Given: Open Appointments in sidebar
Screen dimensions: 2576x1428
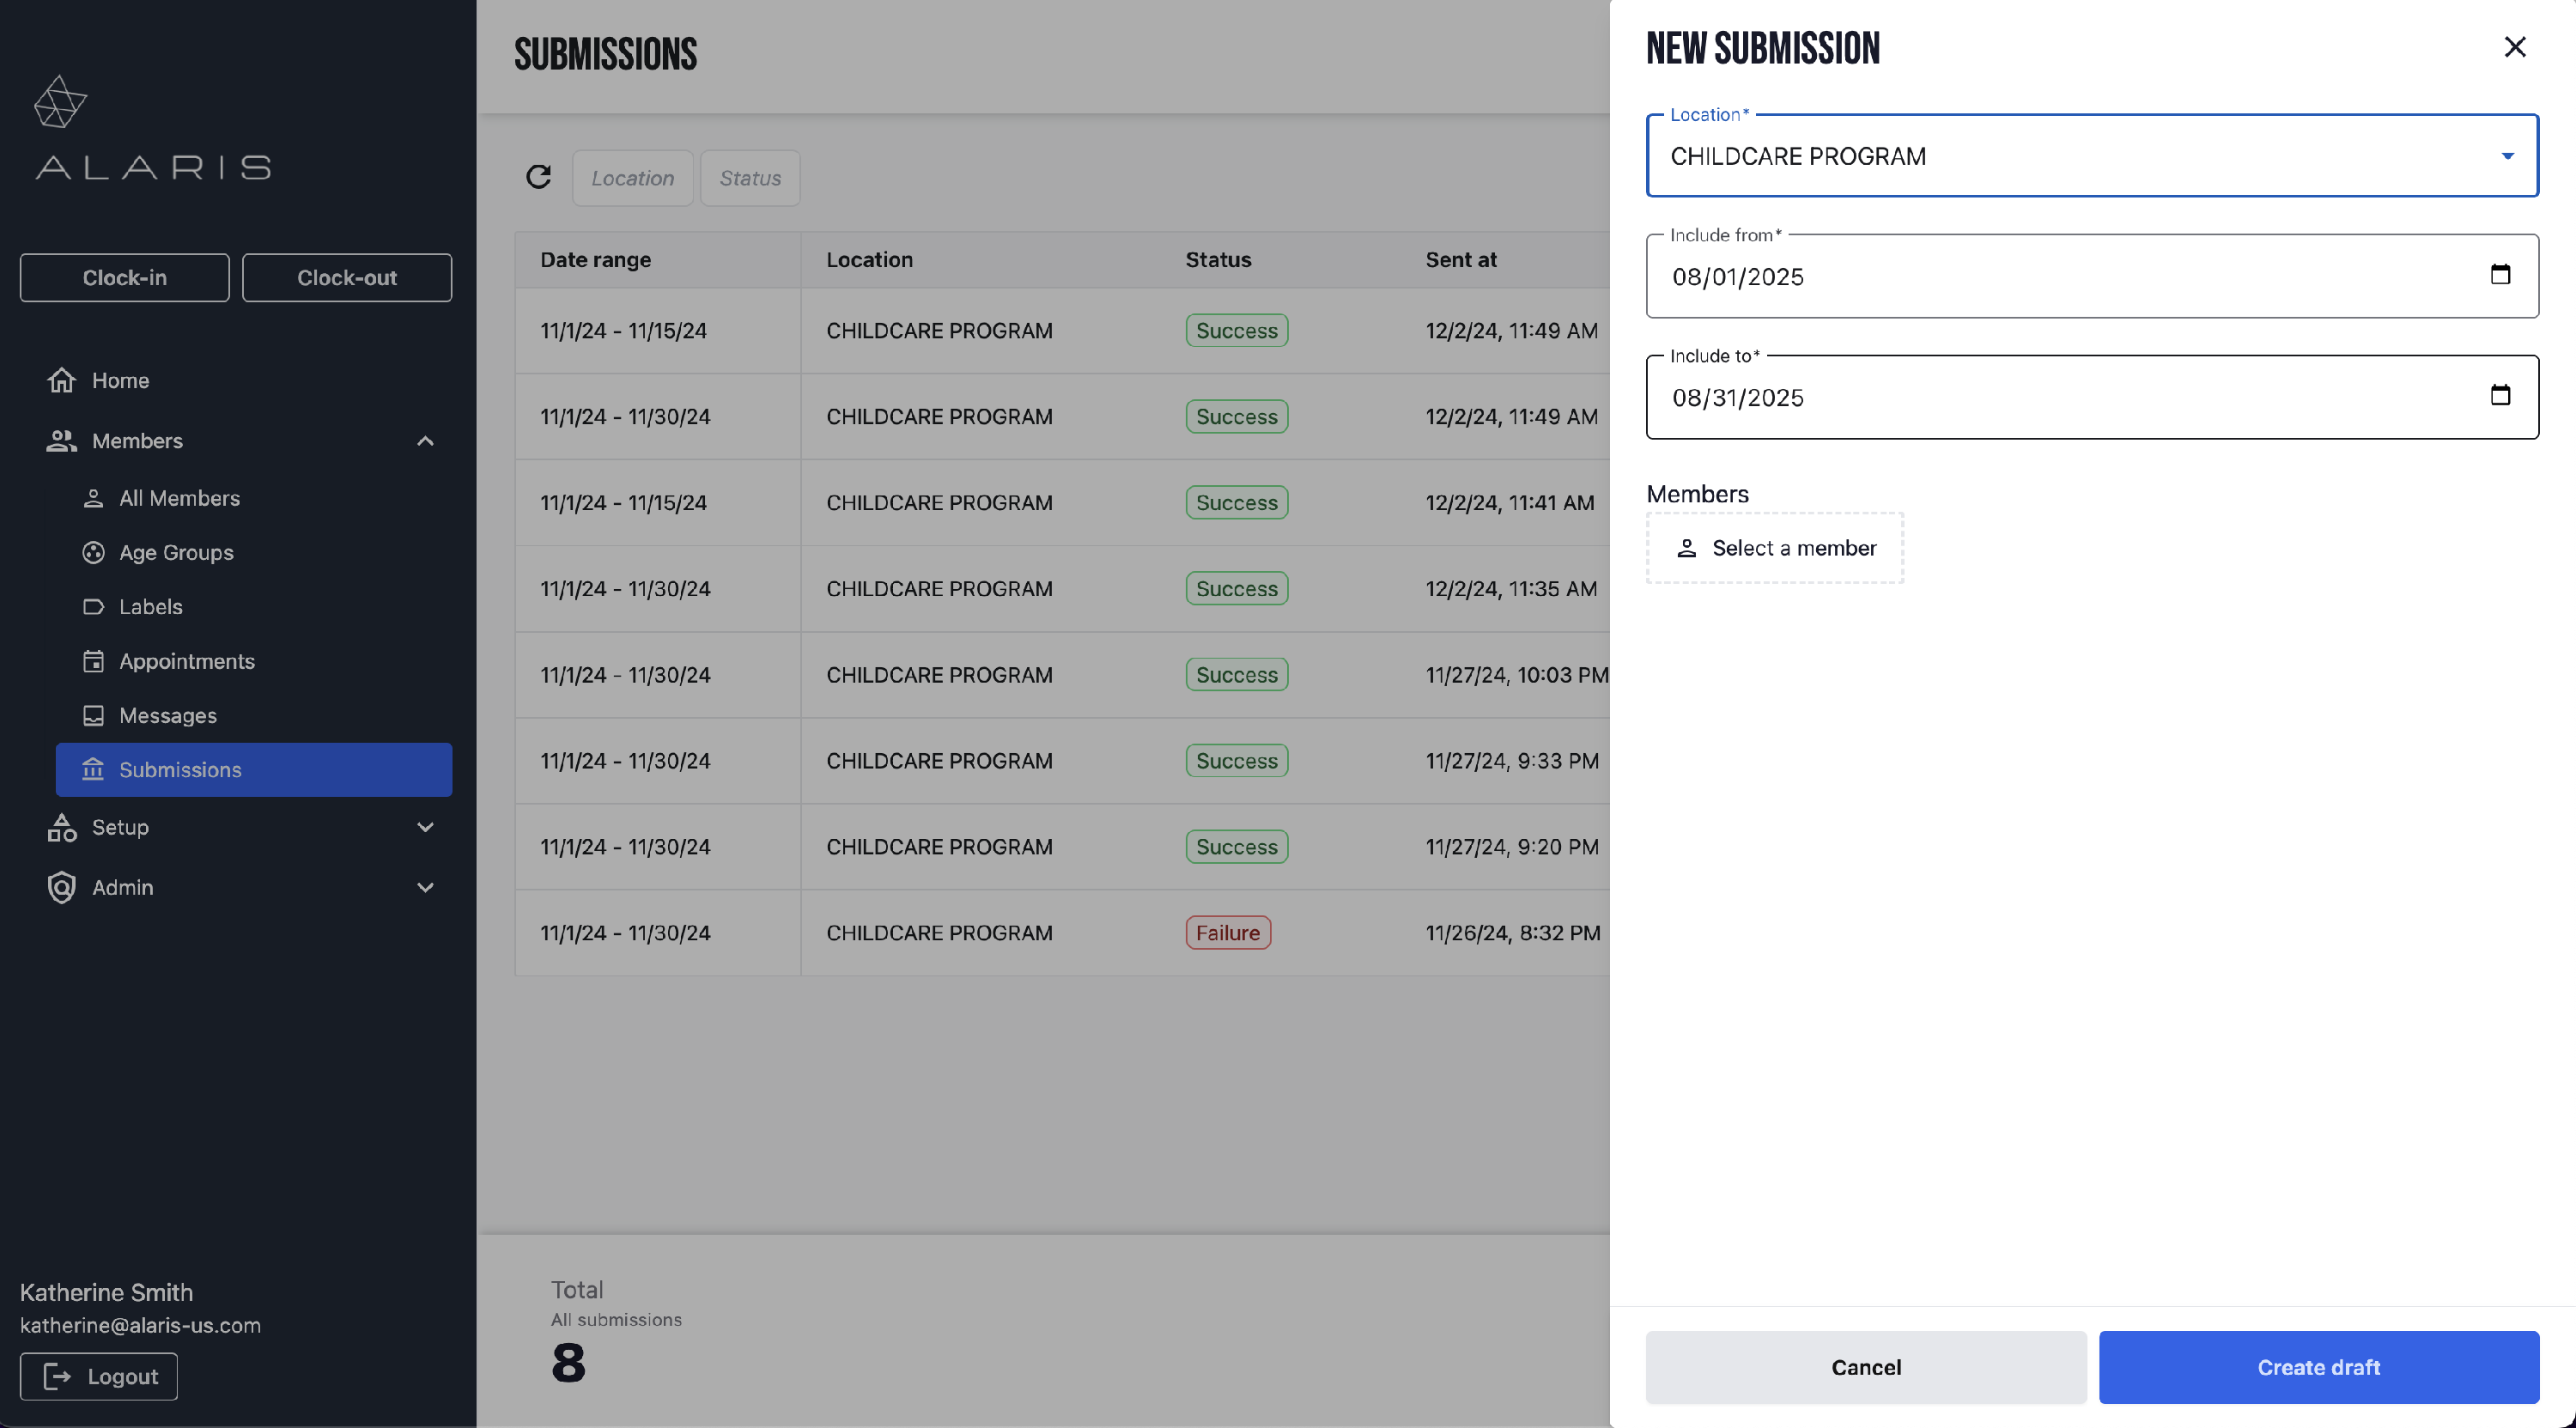Looking at the screenshot, I should pos(186,661).
